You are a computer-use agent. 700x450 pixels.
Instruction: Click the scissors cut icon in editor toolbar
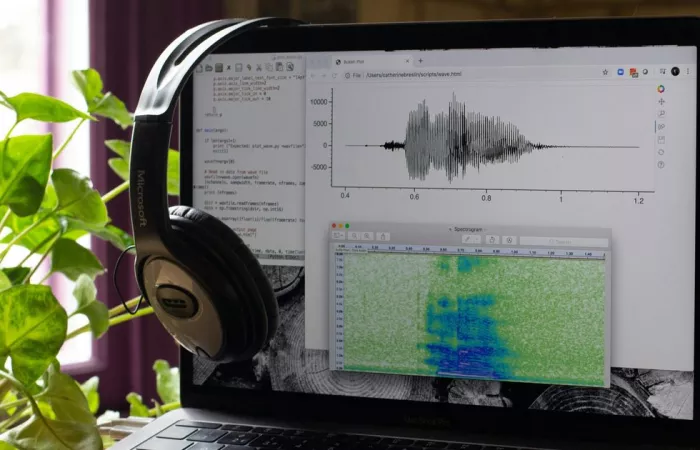[x=258, y=68]
